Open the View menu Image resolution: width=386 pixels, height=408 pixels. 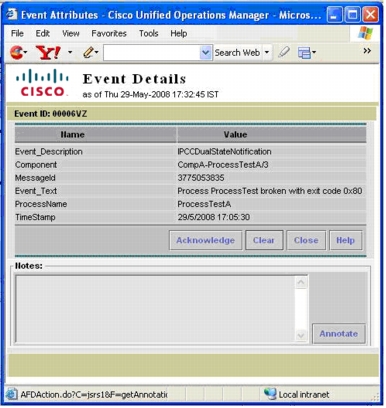click(71, 33)
